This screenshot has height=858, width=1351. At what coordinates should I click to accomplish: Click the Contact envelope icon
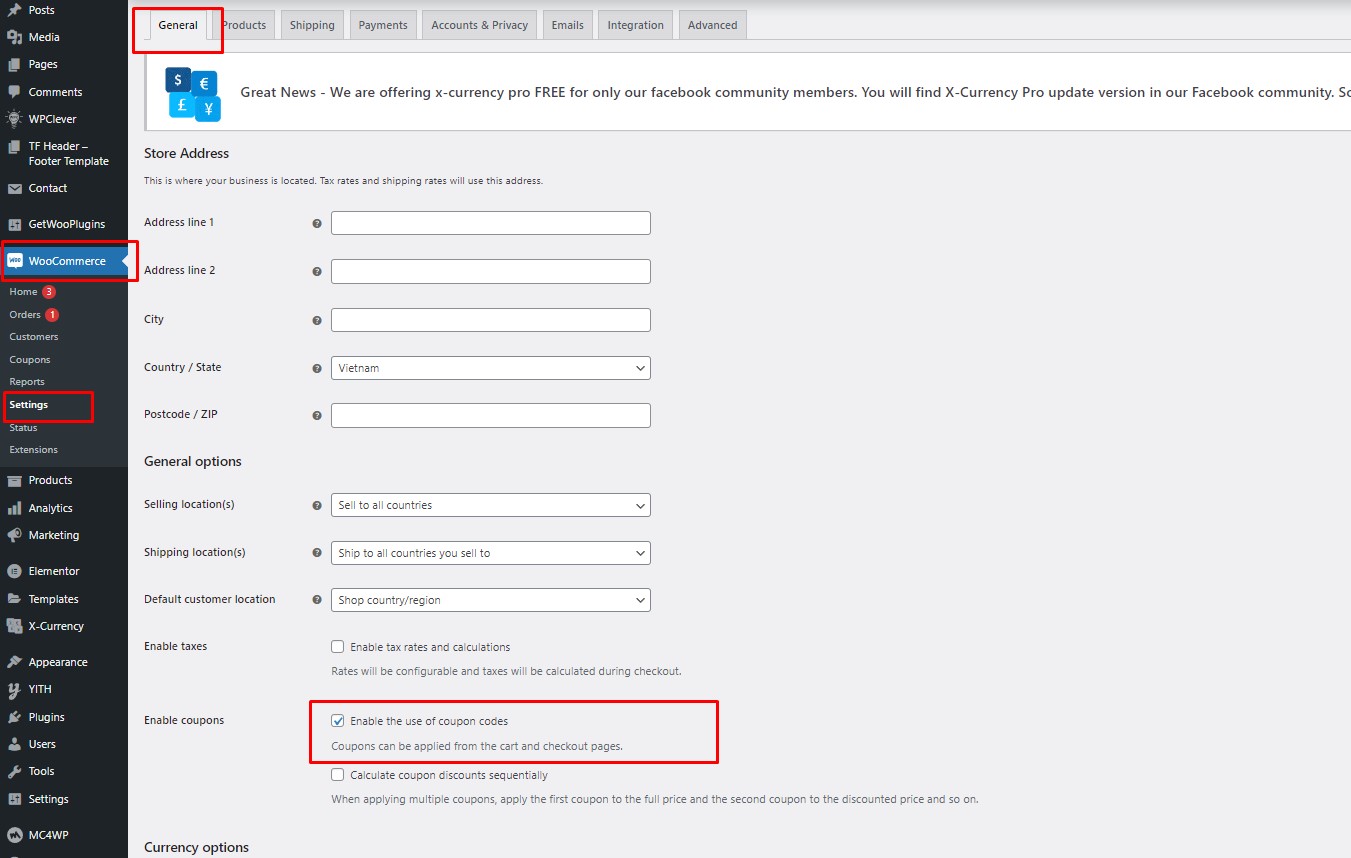(x=14, y=188)
